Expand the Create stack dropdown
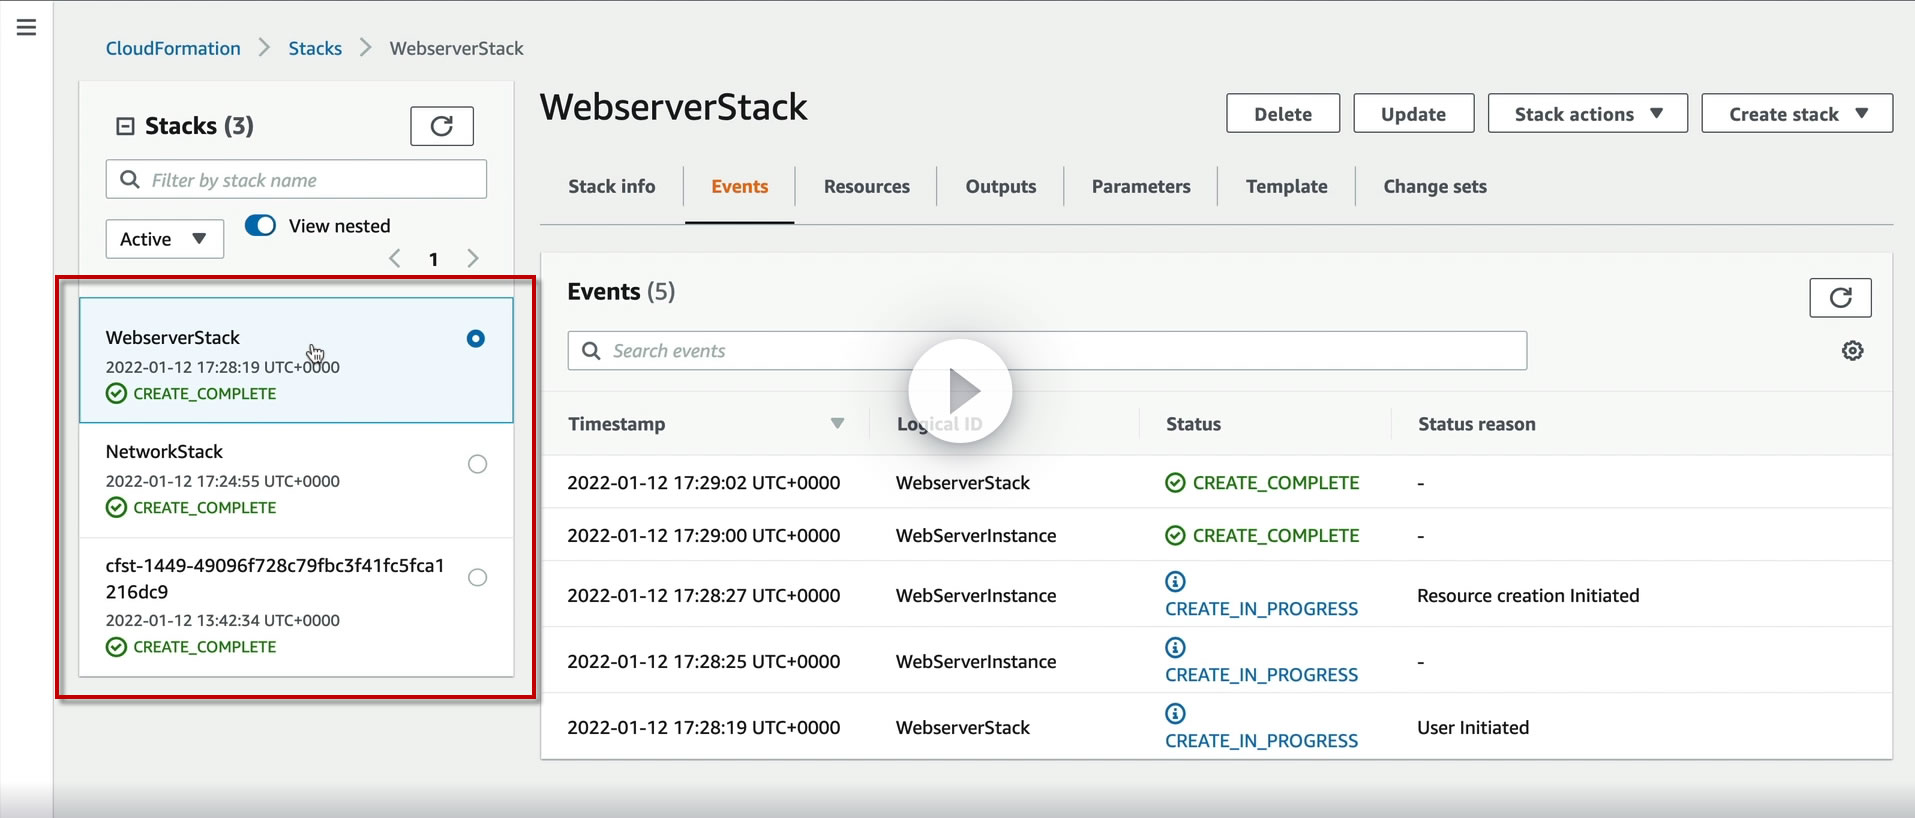This screenshot has height=818, width=1915. coord(1797,114)
